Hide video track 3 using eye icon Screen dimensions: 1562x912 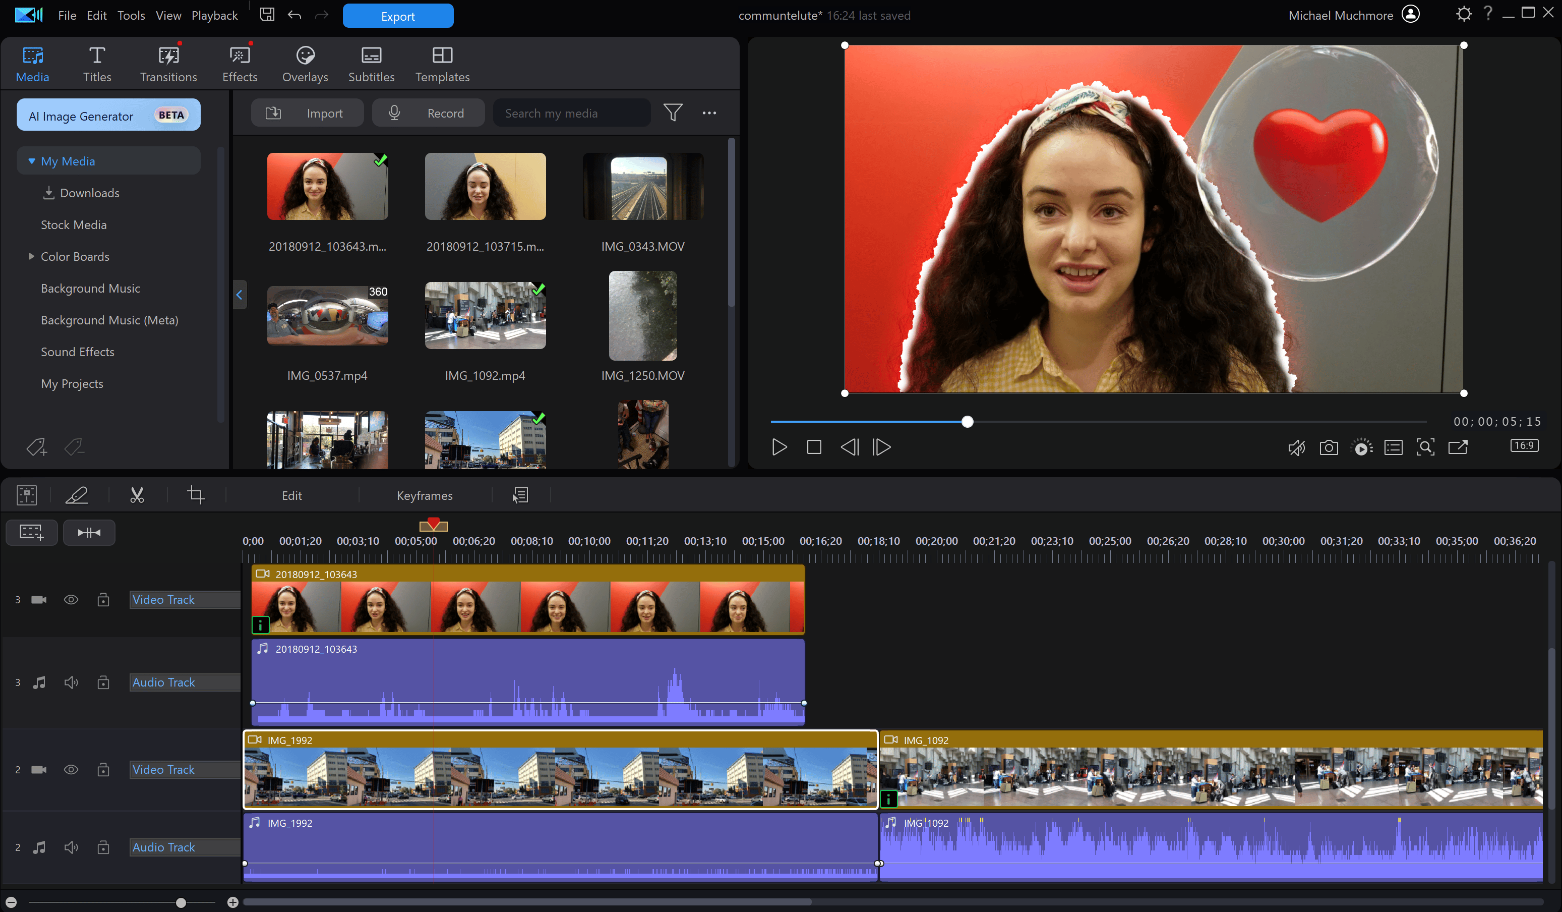coord(71,600)
